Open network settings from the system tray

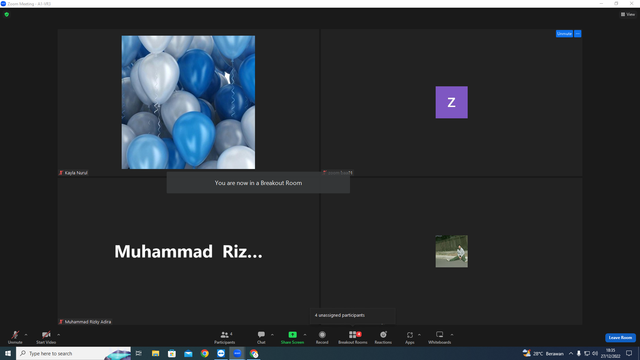tap(587, 353)
